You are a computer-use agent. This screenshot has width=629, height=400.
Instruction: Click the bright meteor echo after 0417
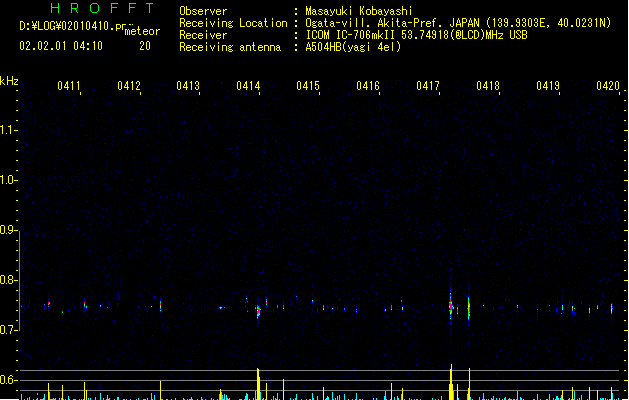[451, 306]
